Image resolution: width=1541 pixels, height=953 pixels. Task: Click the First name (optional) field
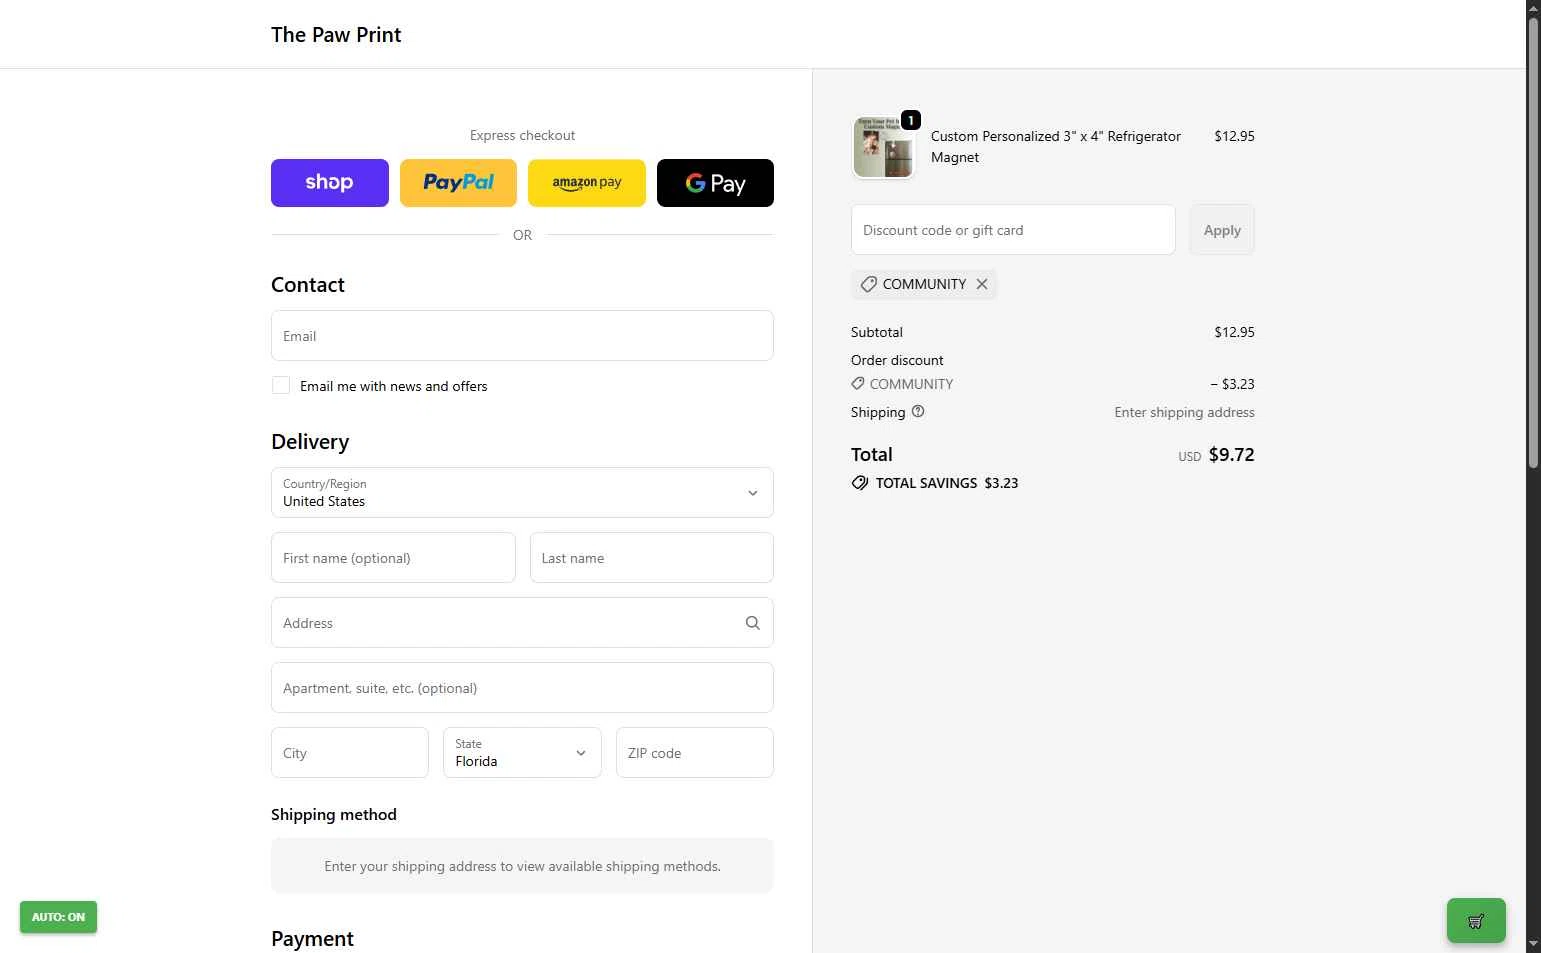[x=393, y=558]
